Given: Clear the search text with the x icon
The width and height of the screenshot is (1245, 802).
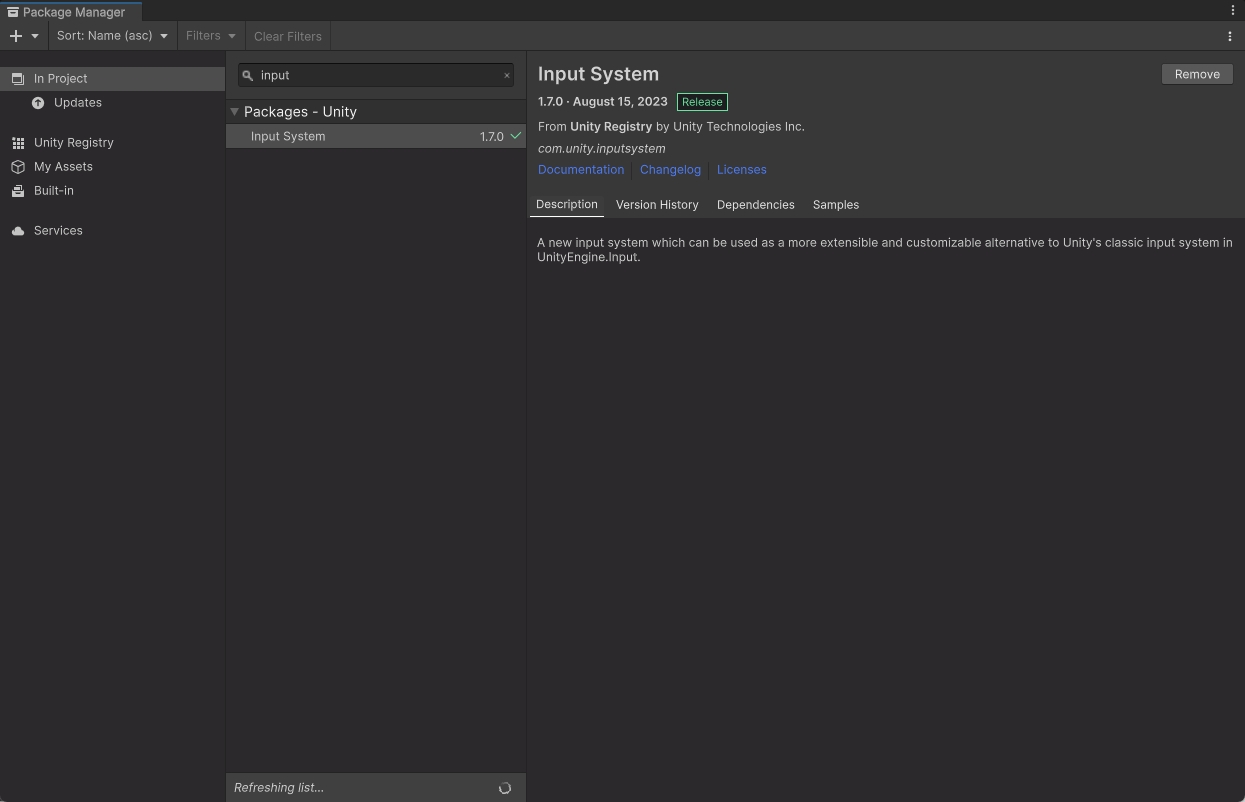Looking at the screenshot, I should click(x=507, y=75).
